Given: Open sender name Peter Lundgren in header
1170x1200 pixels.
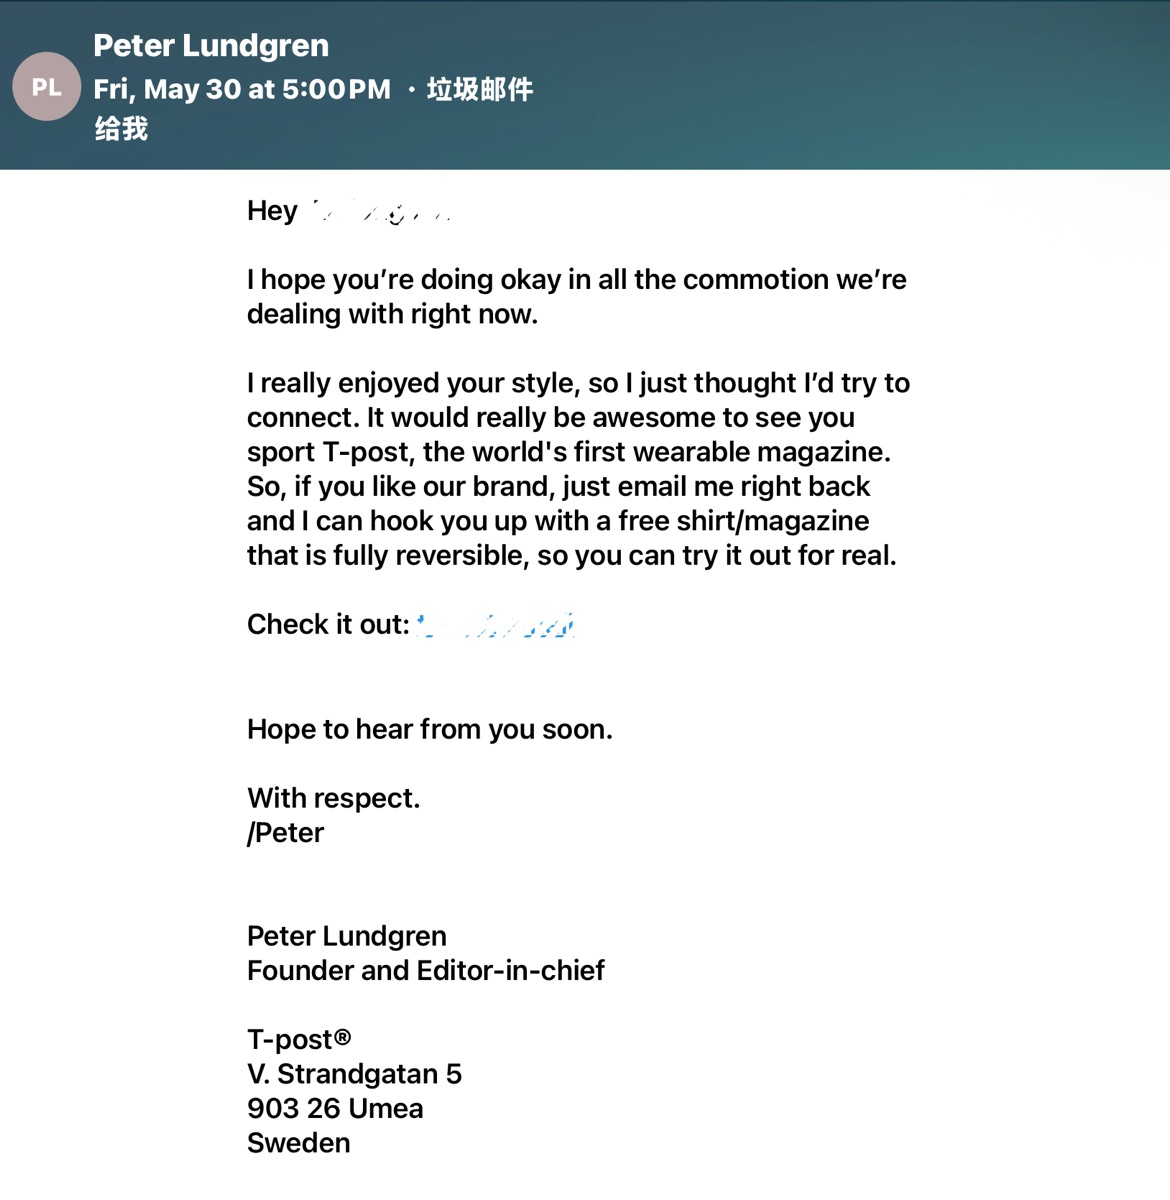Looking at the screenshot, I should click(x=211, y=45).
